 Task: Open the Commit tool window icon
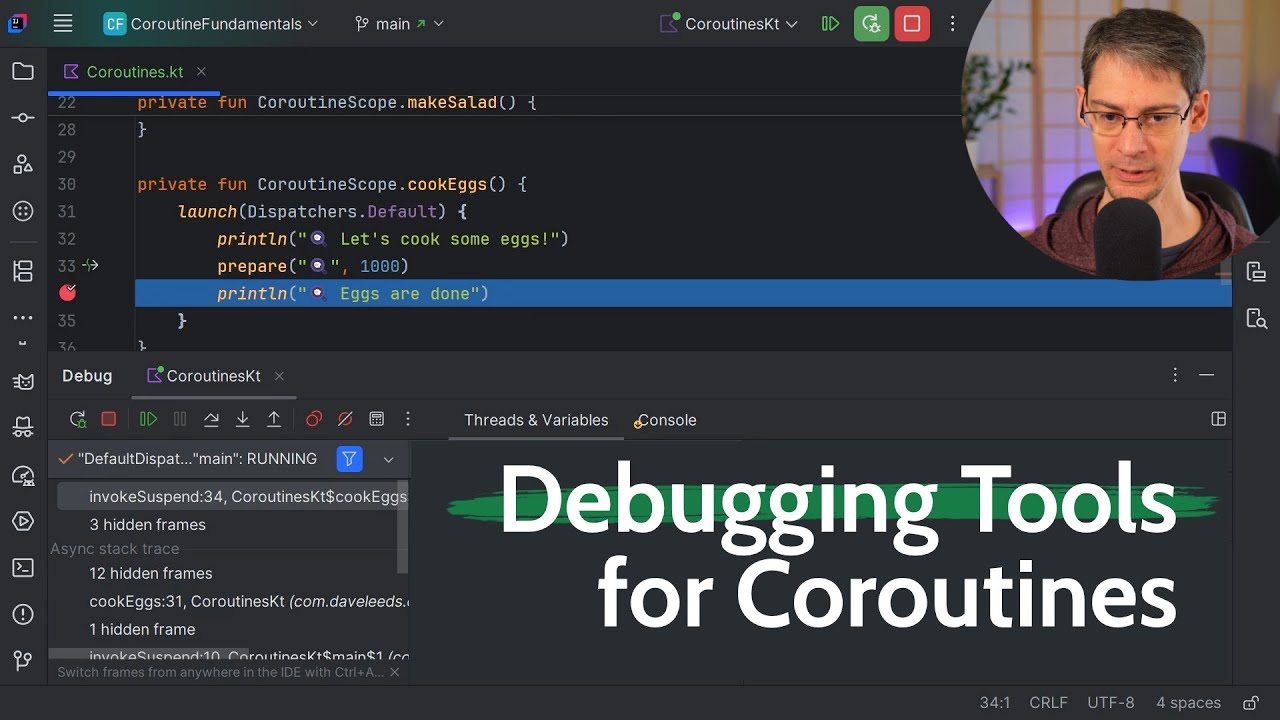pyautogui.click(x=22, y=118)
